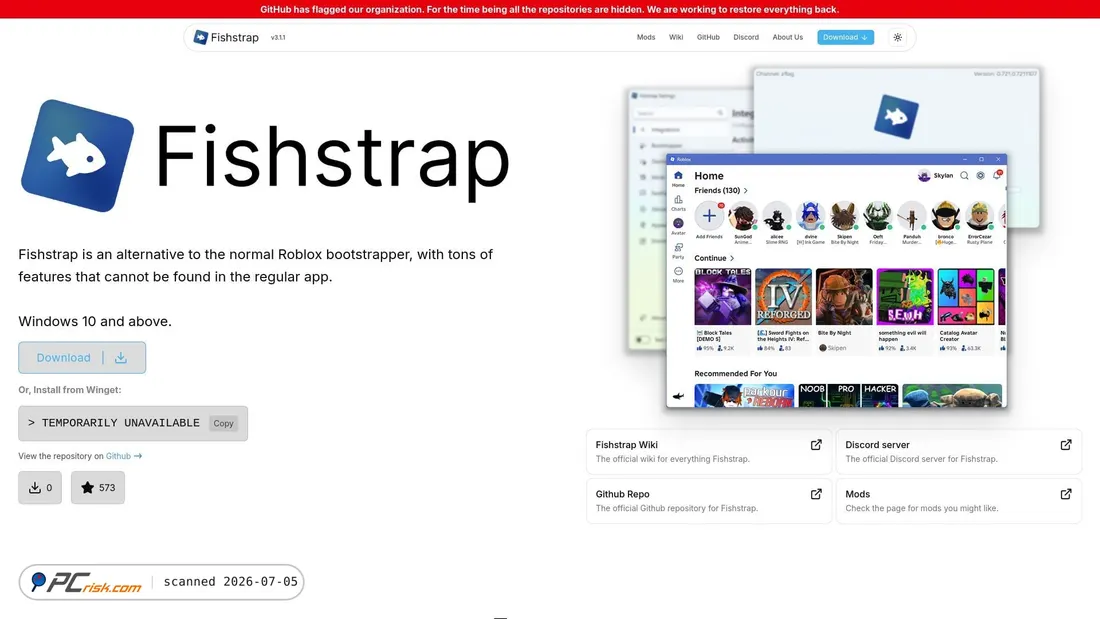Open the Mods nav link
The height and width of the screenshot is (619, 1100).
tap(646, 37)
